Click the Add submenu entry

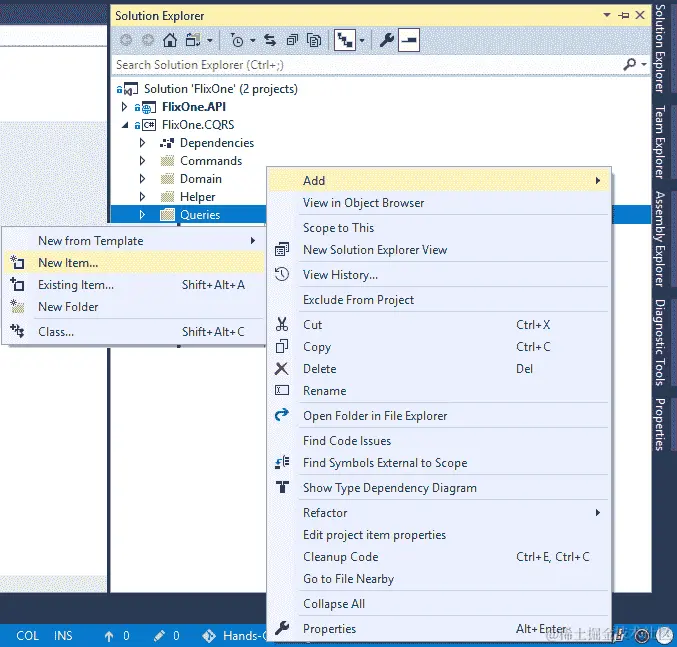pos(439,180)
